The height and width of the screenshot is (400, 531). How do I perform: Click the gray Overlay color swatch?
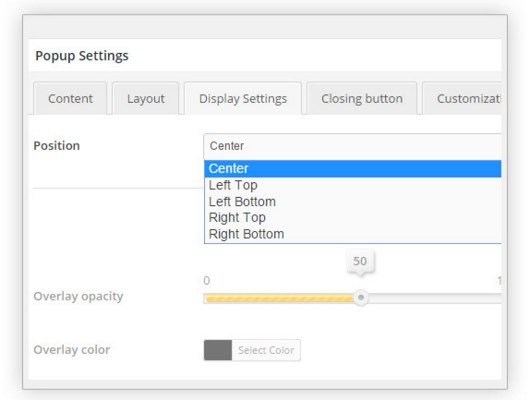click(218, 350)
